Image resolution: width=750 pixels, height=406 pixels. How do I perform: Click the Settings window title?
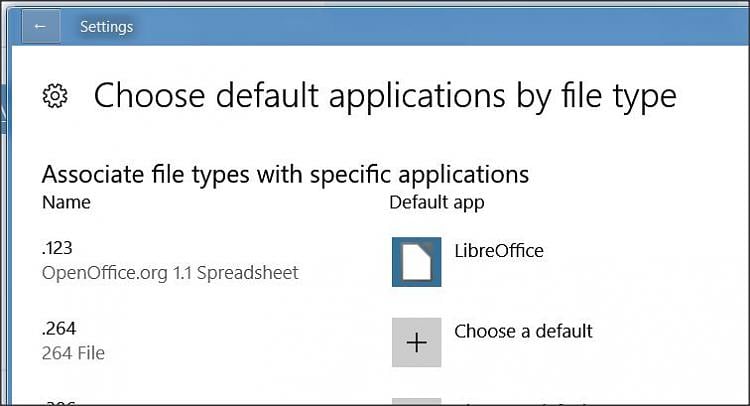pyautogui.click(x=106, y=27)
